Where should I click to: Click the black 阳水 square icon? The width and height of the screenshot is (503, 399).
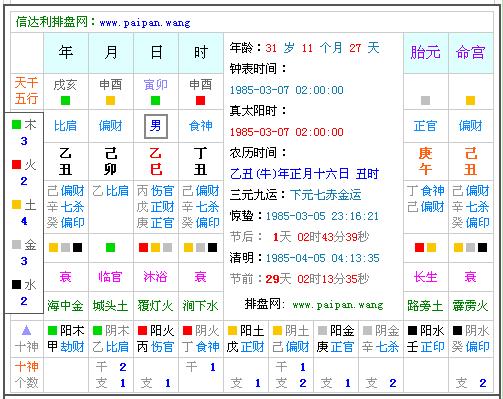coord(412,330)
